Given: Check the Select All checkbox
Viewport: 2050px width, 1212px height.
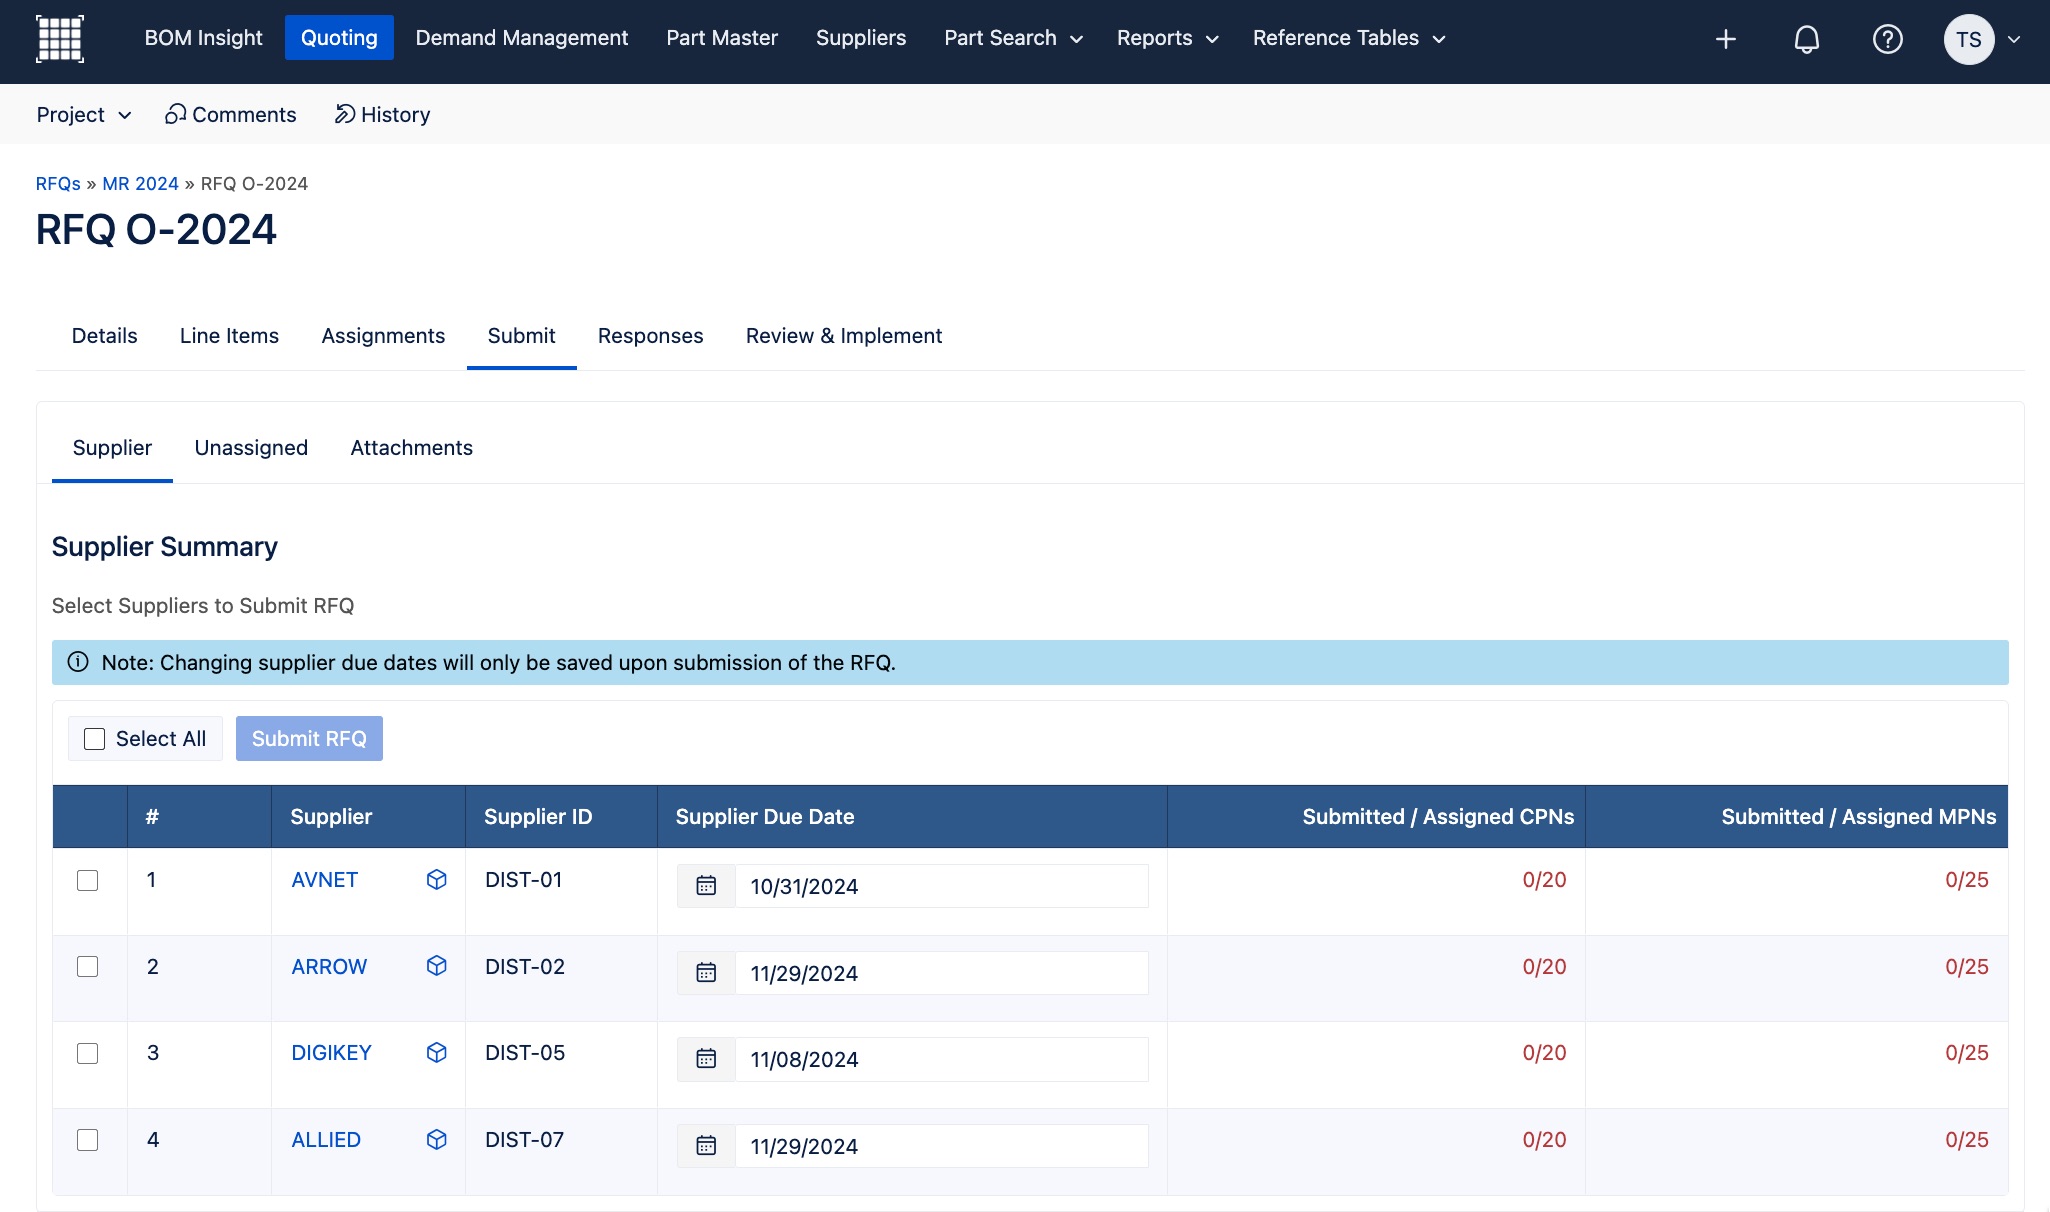Looking at the screenshot, I should pyautogui.click(x=95, y=739).
